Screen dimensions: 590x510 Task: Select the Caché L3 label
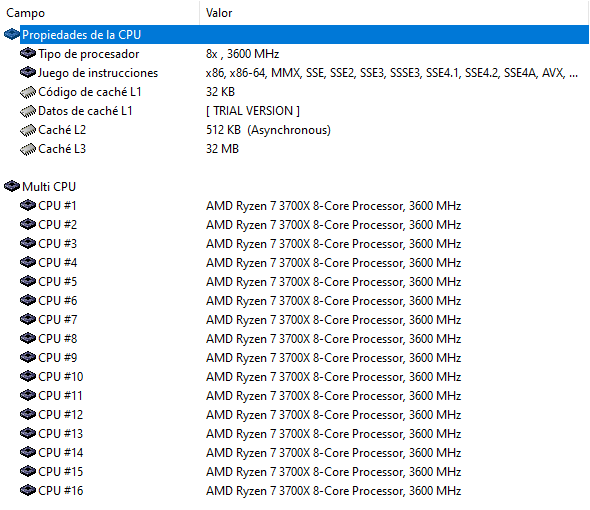[x=62, y=149]
